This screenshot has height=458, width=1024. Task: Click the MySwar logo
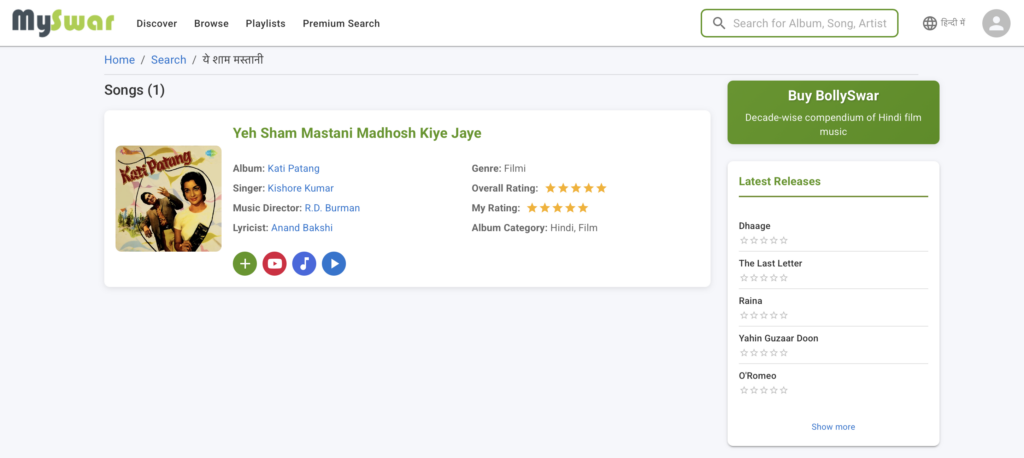coord(63,22)
